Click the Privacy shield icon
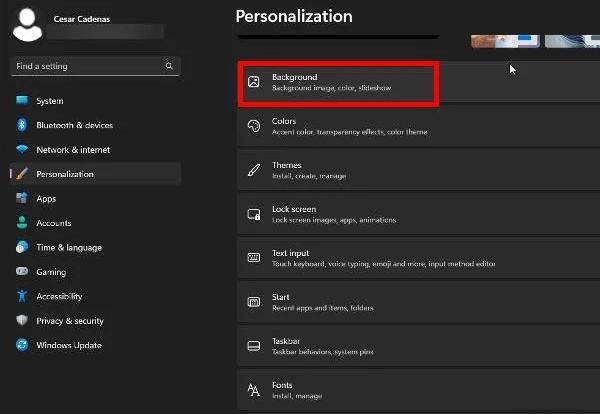Image resolution: width=600 pixels, height=414 pixels. (22, 320)
